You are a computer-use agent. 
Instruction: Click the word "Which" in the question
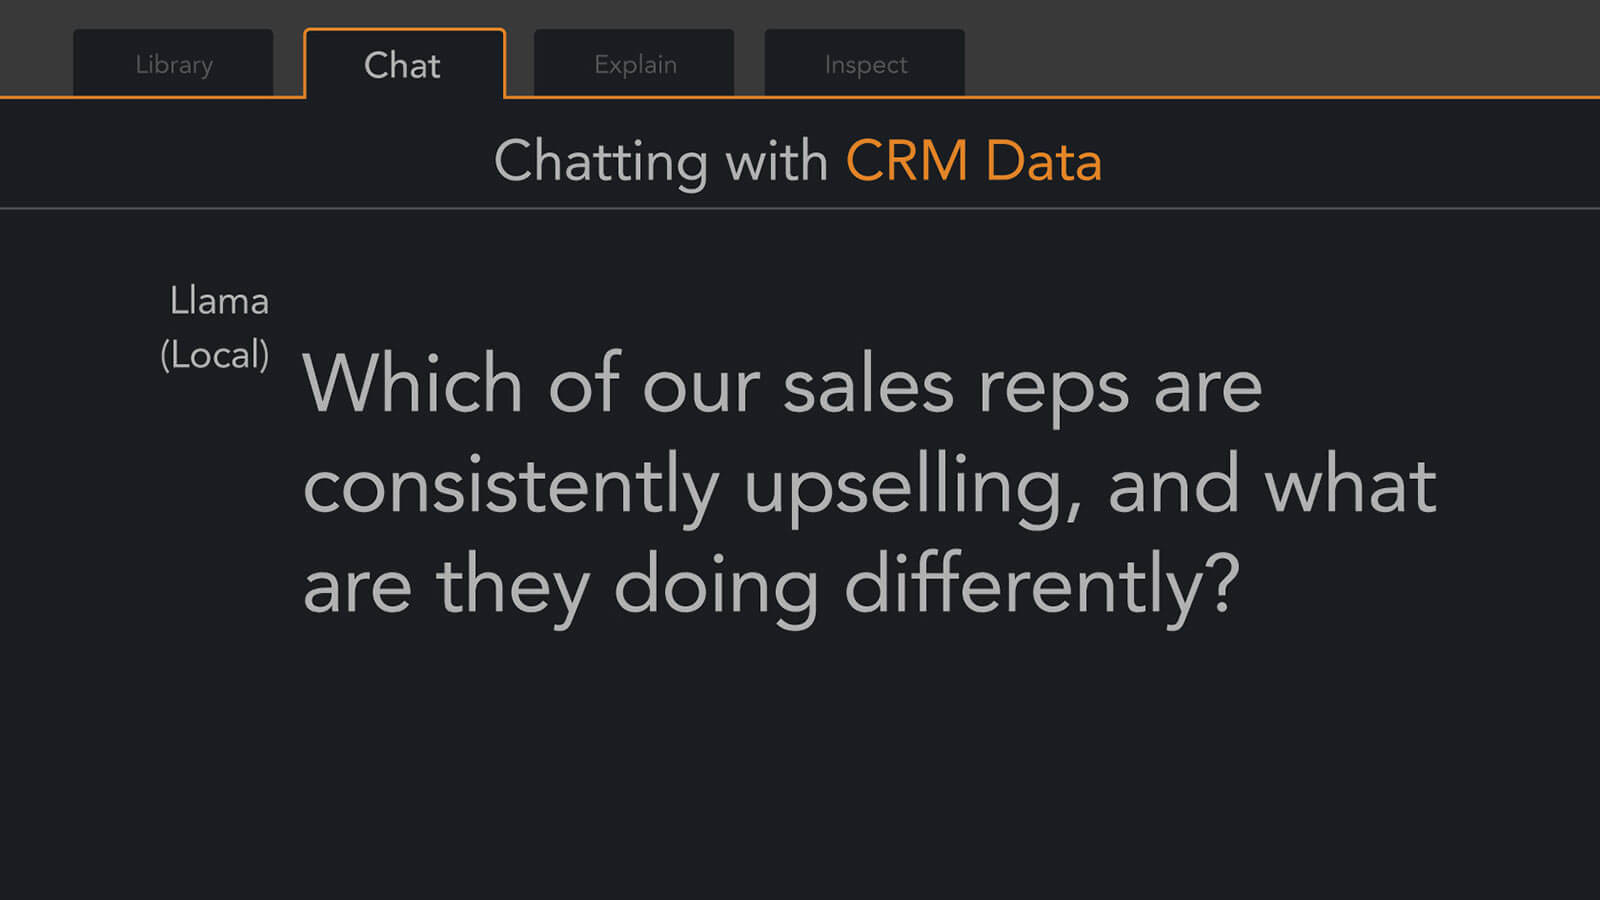(x=412, y=384)
